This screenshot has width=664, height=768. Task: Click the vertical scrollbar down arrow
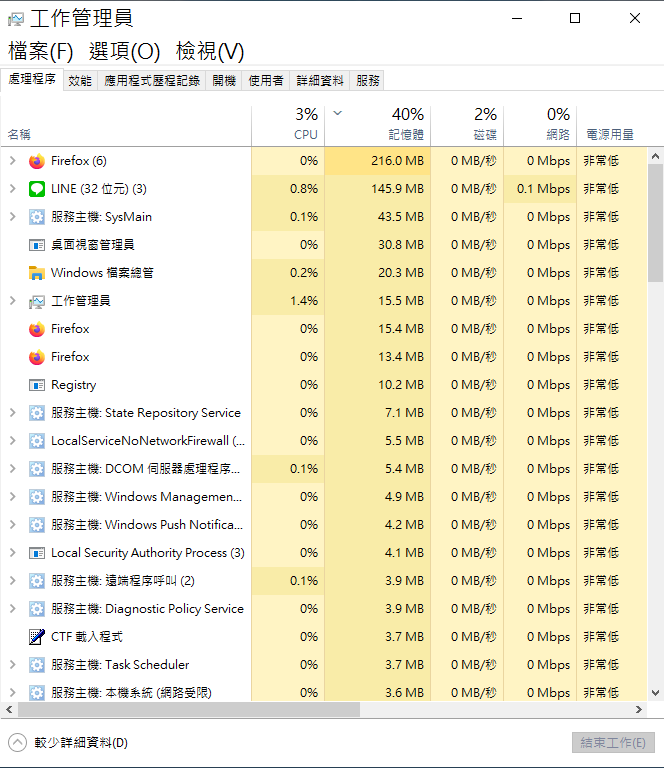655,693
